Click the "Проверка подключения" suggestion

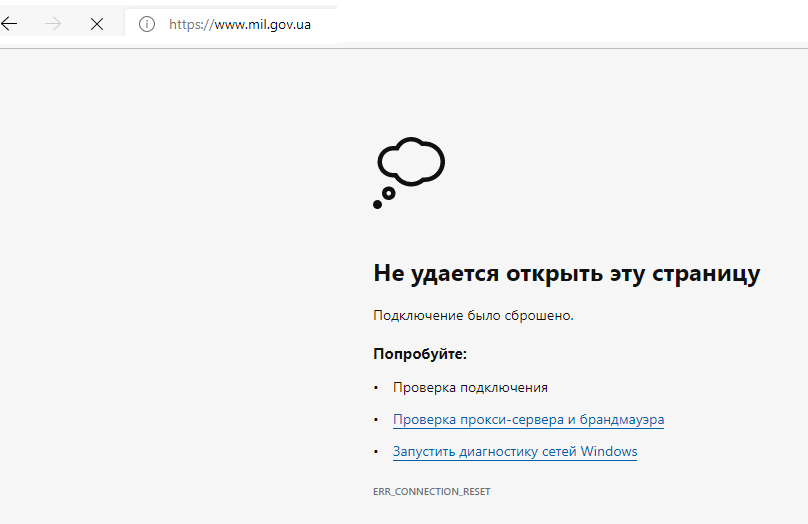coord(470,388)
